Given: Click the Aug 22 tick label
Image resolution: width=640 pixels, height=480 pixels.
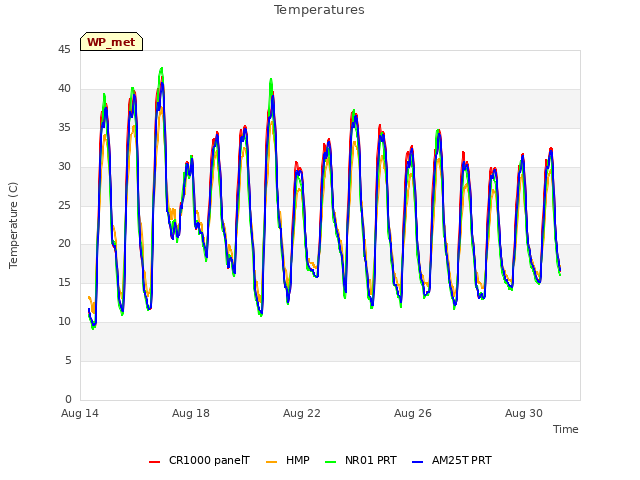Looking at the screenshot, I should point(302,413).
